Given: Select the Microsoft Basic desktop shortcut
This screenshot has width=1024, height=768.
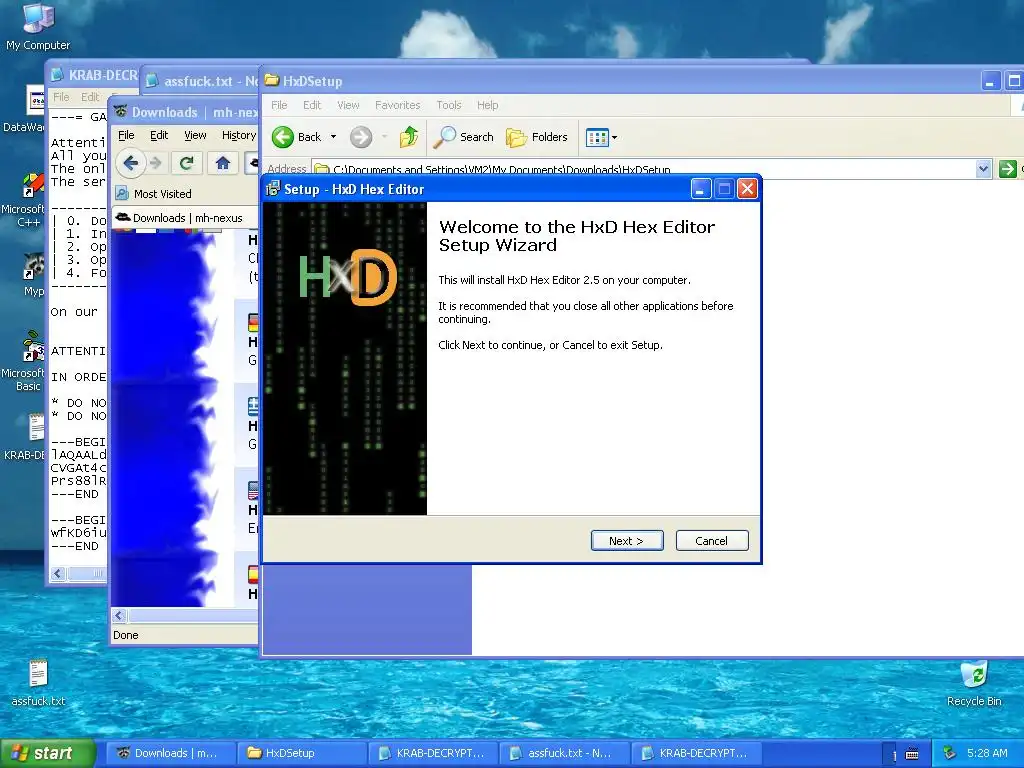Looking at the screenshot, I should click(x=24, y=361).
